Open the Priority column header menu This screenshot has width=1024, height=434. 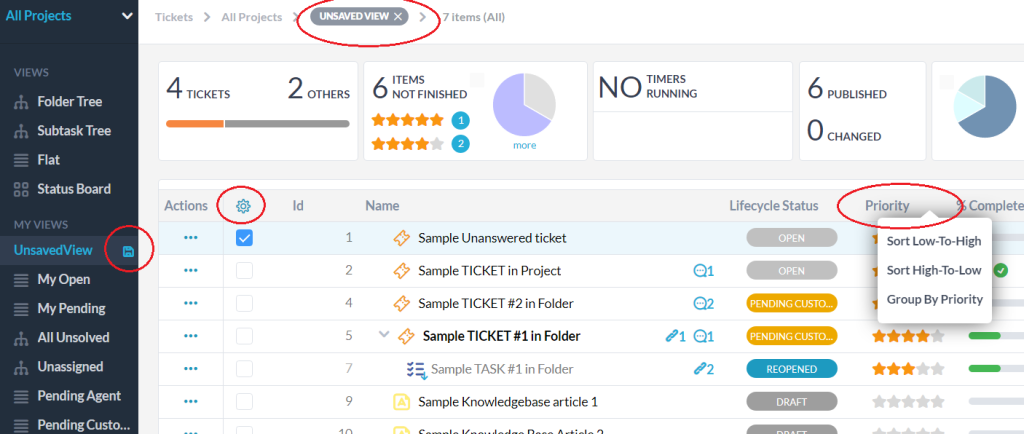pos(887,206)
